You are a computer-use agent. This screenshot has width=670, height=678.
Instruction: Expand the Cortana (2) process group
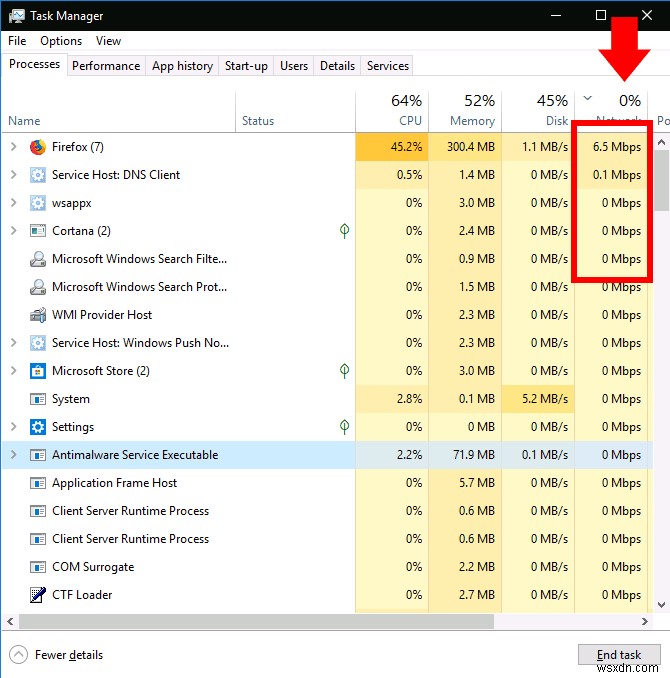(13, 230)
